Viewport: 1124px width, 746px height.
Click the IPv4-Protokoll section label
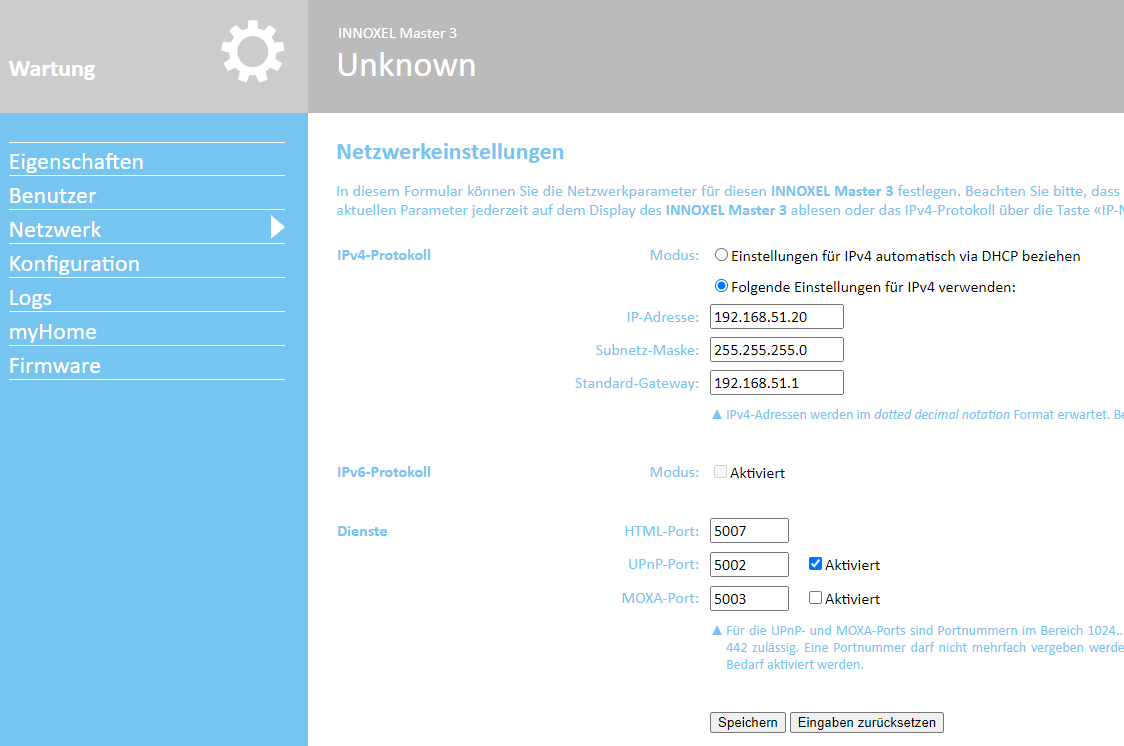[384, 255]
